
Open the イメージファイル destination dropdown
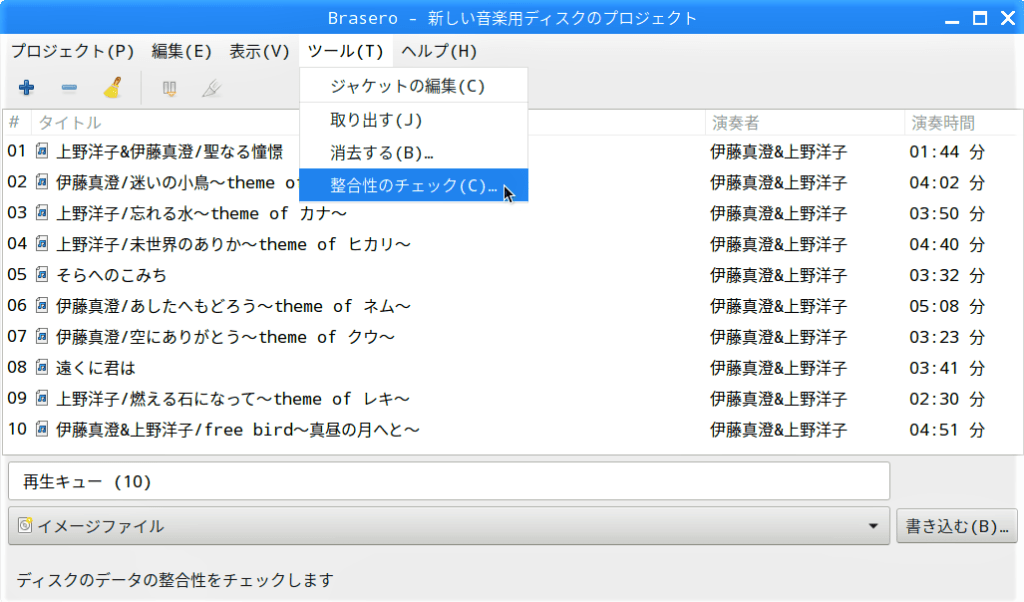point(449,526)
